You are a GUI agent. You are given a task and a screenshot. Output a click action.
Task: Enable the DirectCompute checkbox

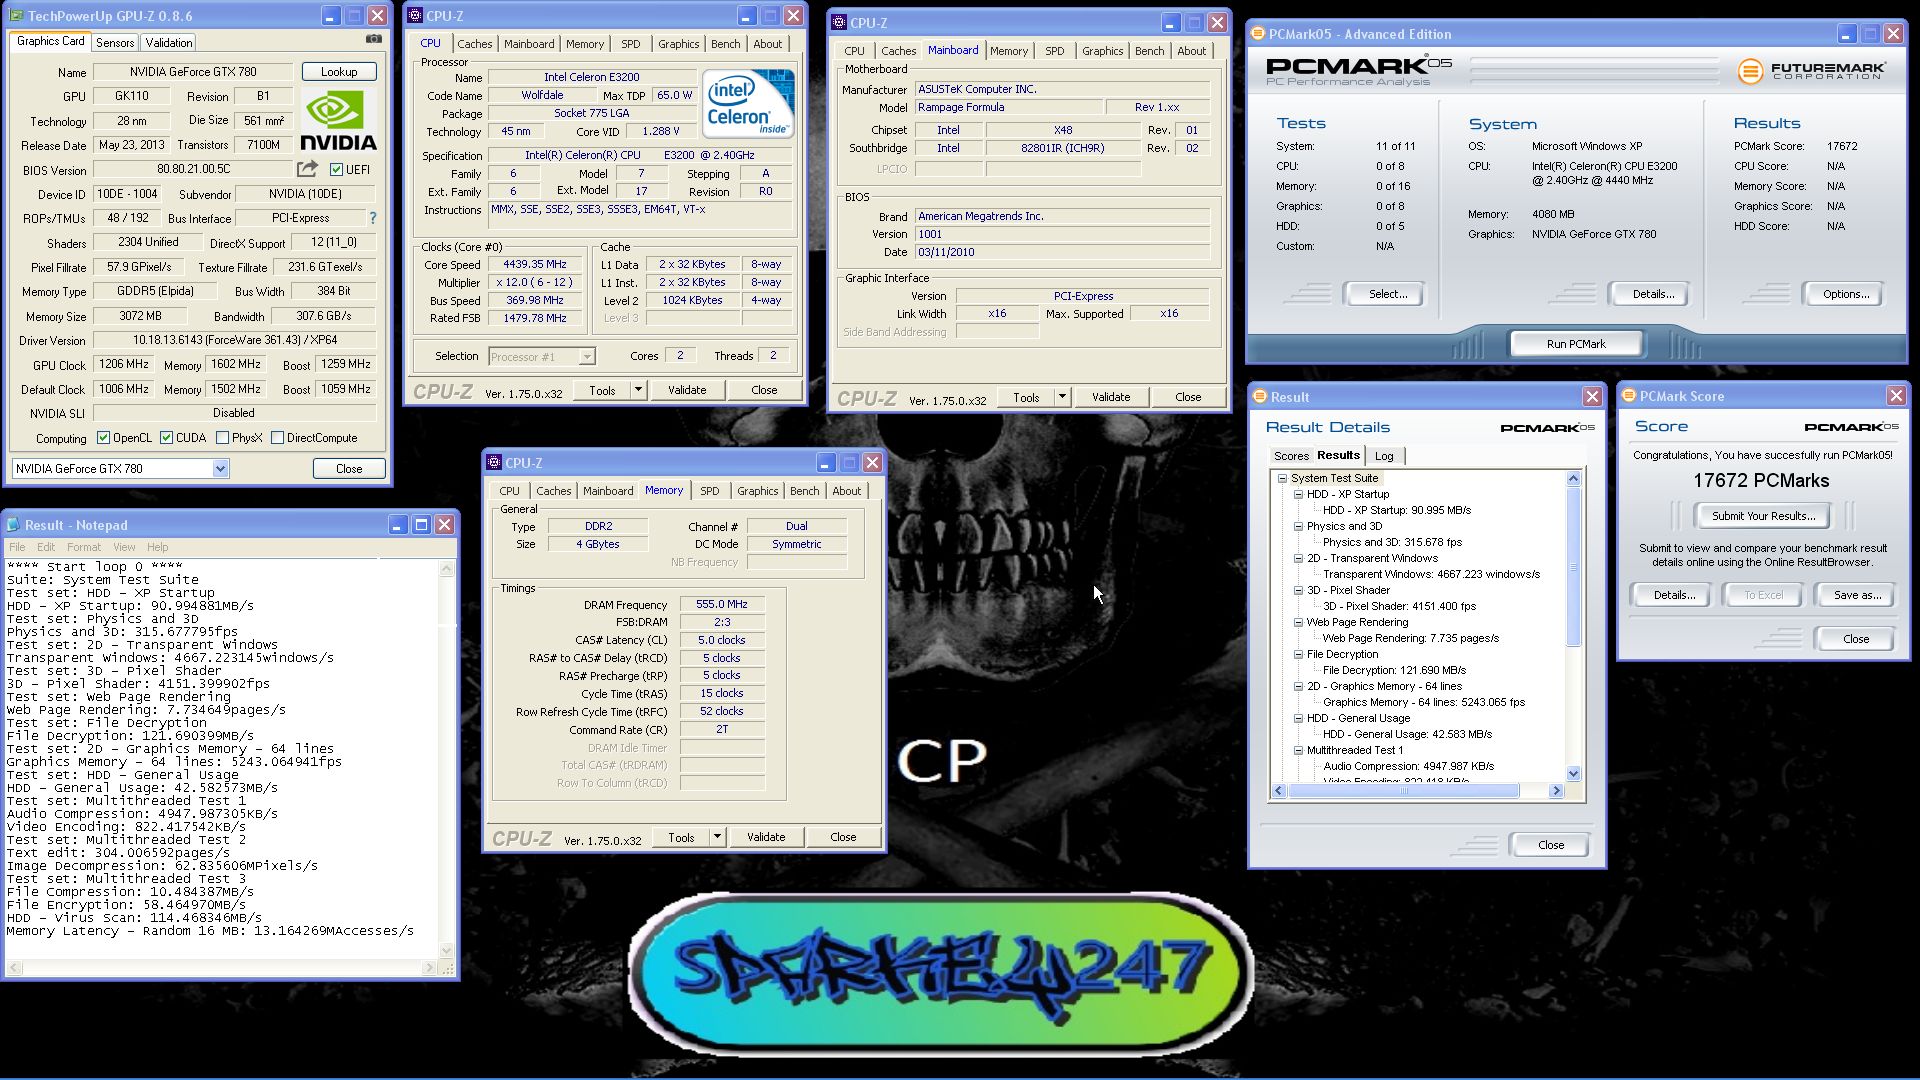tap(278, 438)
